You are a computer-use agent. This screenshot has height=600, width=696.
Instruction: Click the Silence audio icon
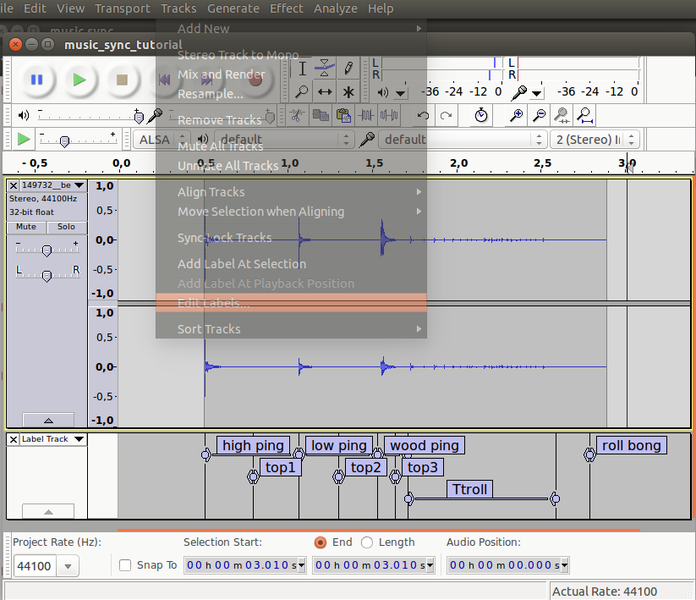(x=389, y=116)
